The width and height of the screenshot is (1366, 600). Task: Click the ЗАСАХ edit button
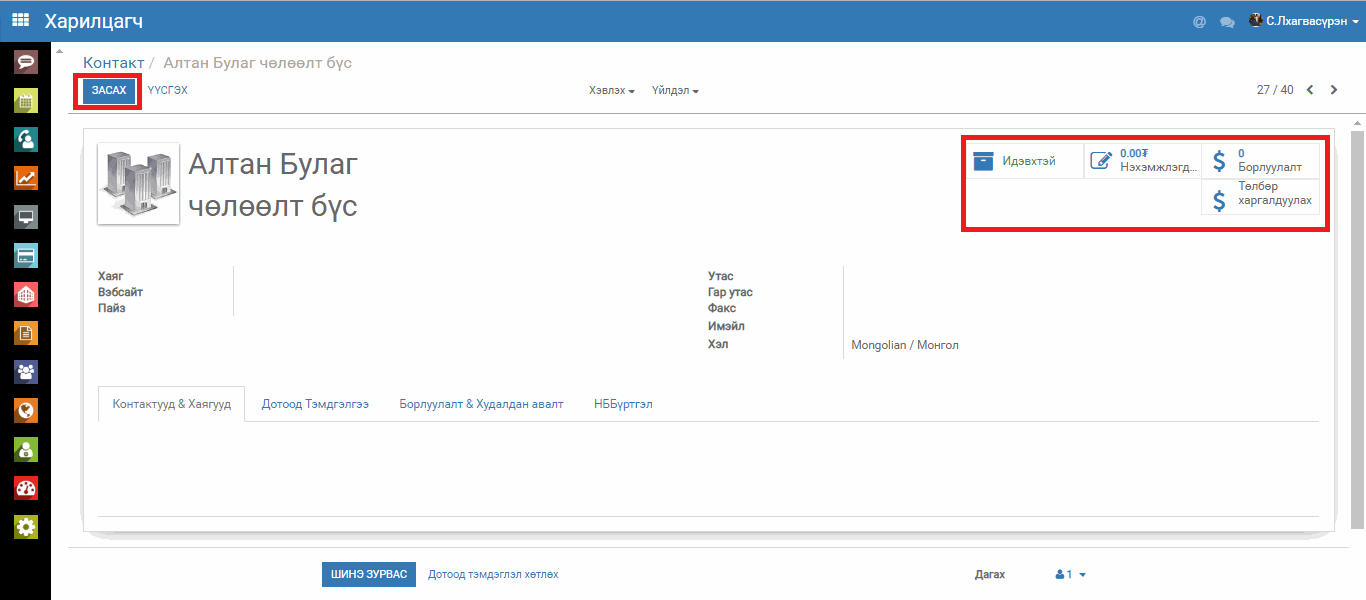tap(109, 91)
